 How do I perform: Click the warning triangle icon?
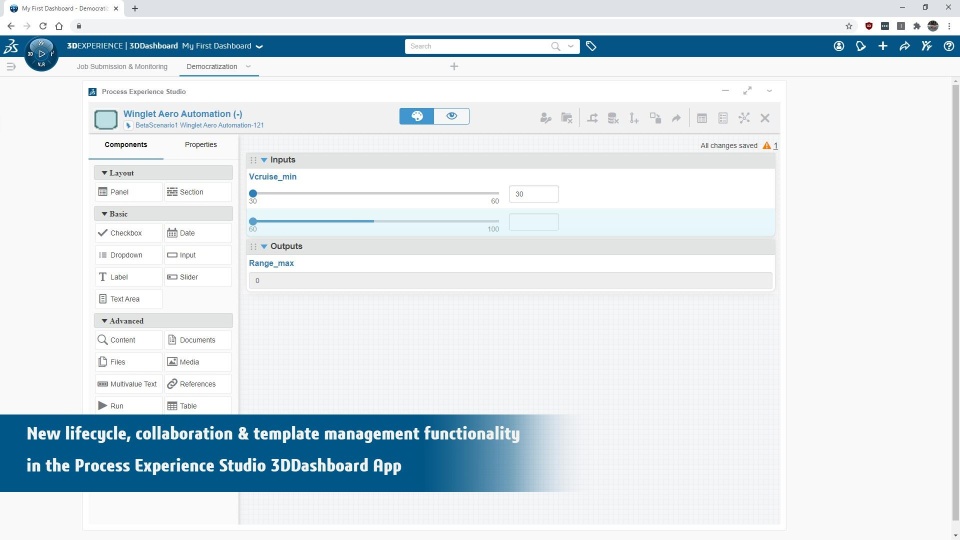(x=767, y=146)
